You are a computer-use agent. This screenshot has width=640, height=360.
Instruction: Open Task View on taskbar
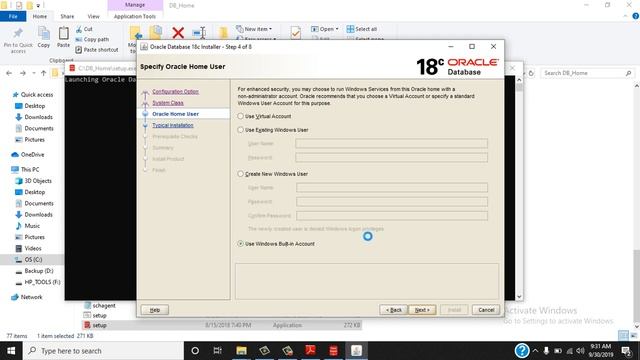coord(218,351)
